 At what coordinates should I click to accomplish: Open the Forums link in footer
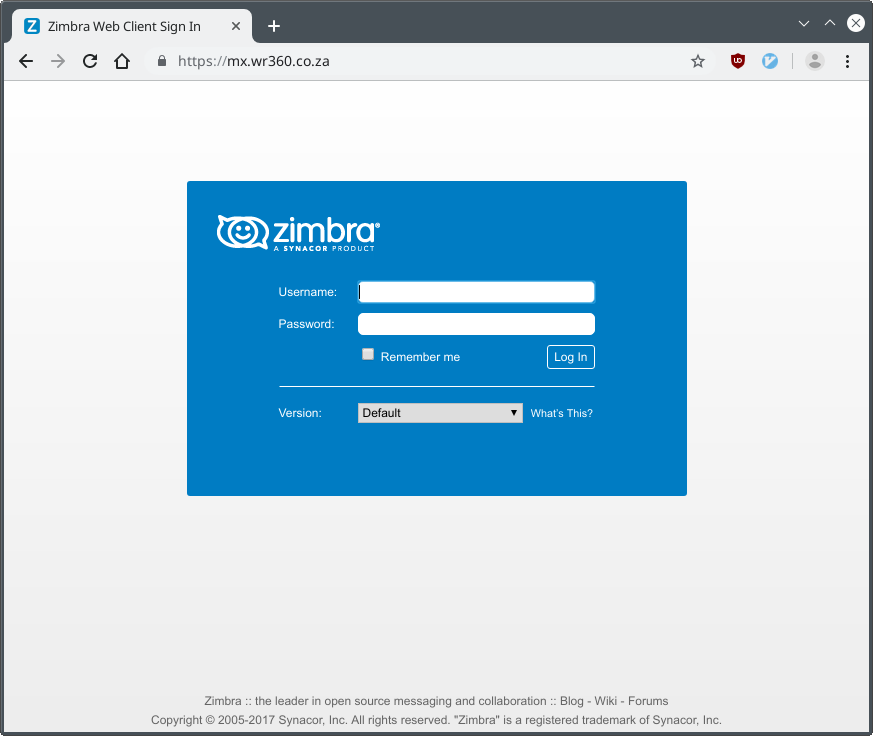click(x=648, y=701)
